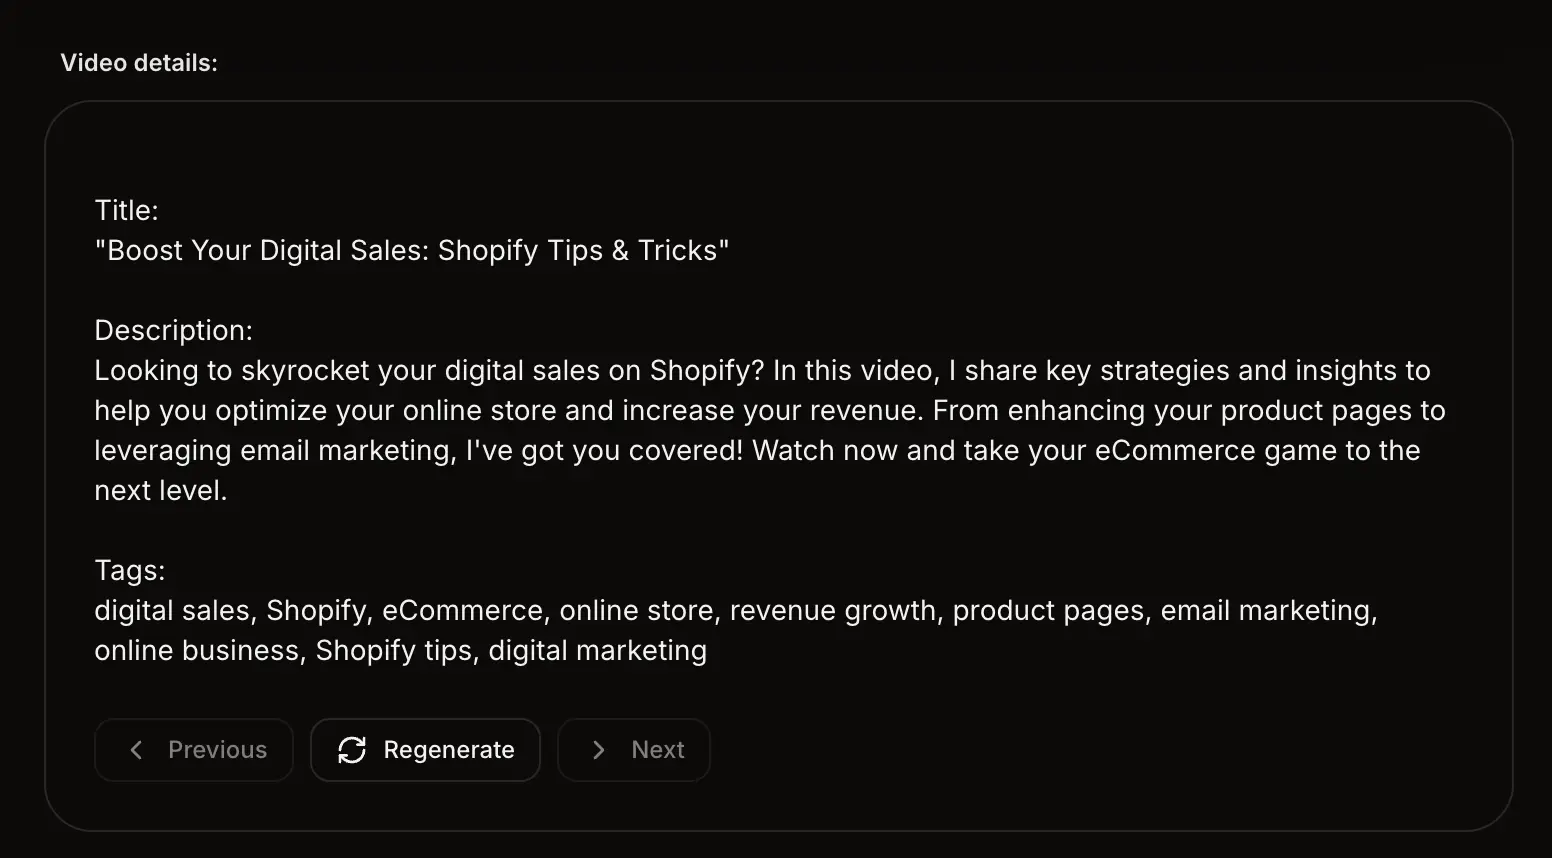Click the "digital sales" tag text
This screenshot has height=858, width=1552.
172,610
